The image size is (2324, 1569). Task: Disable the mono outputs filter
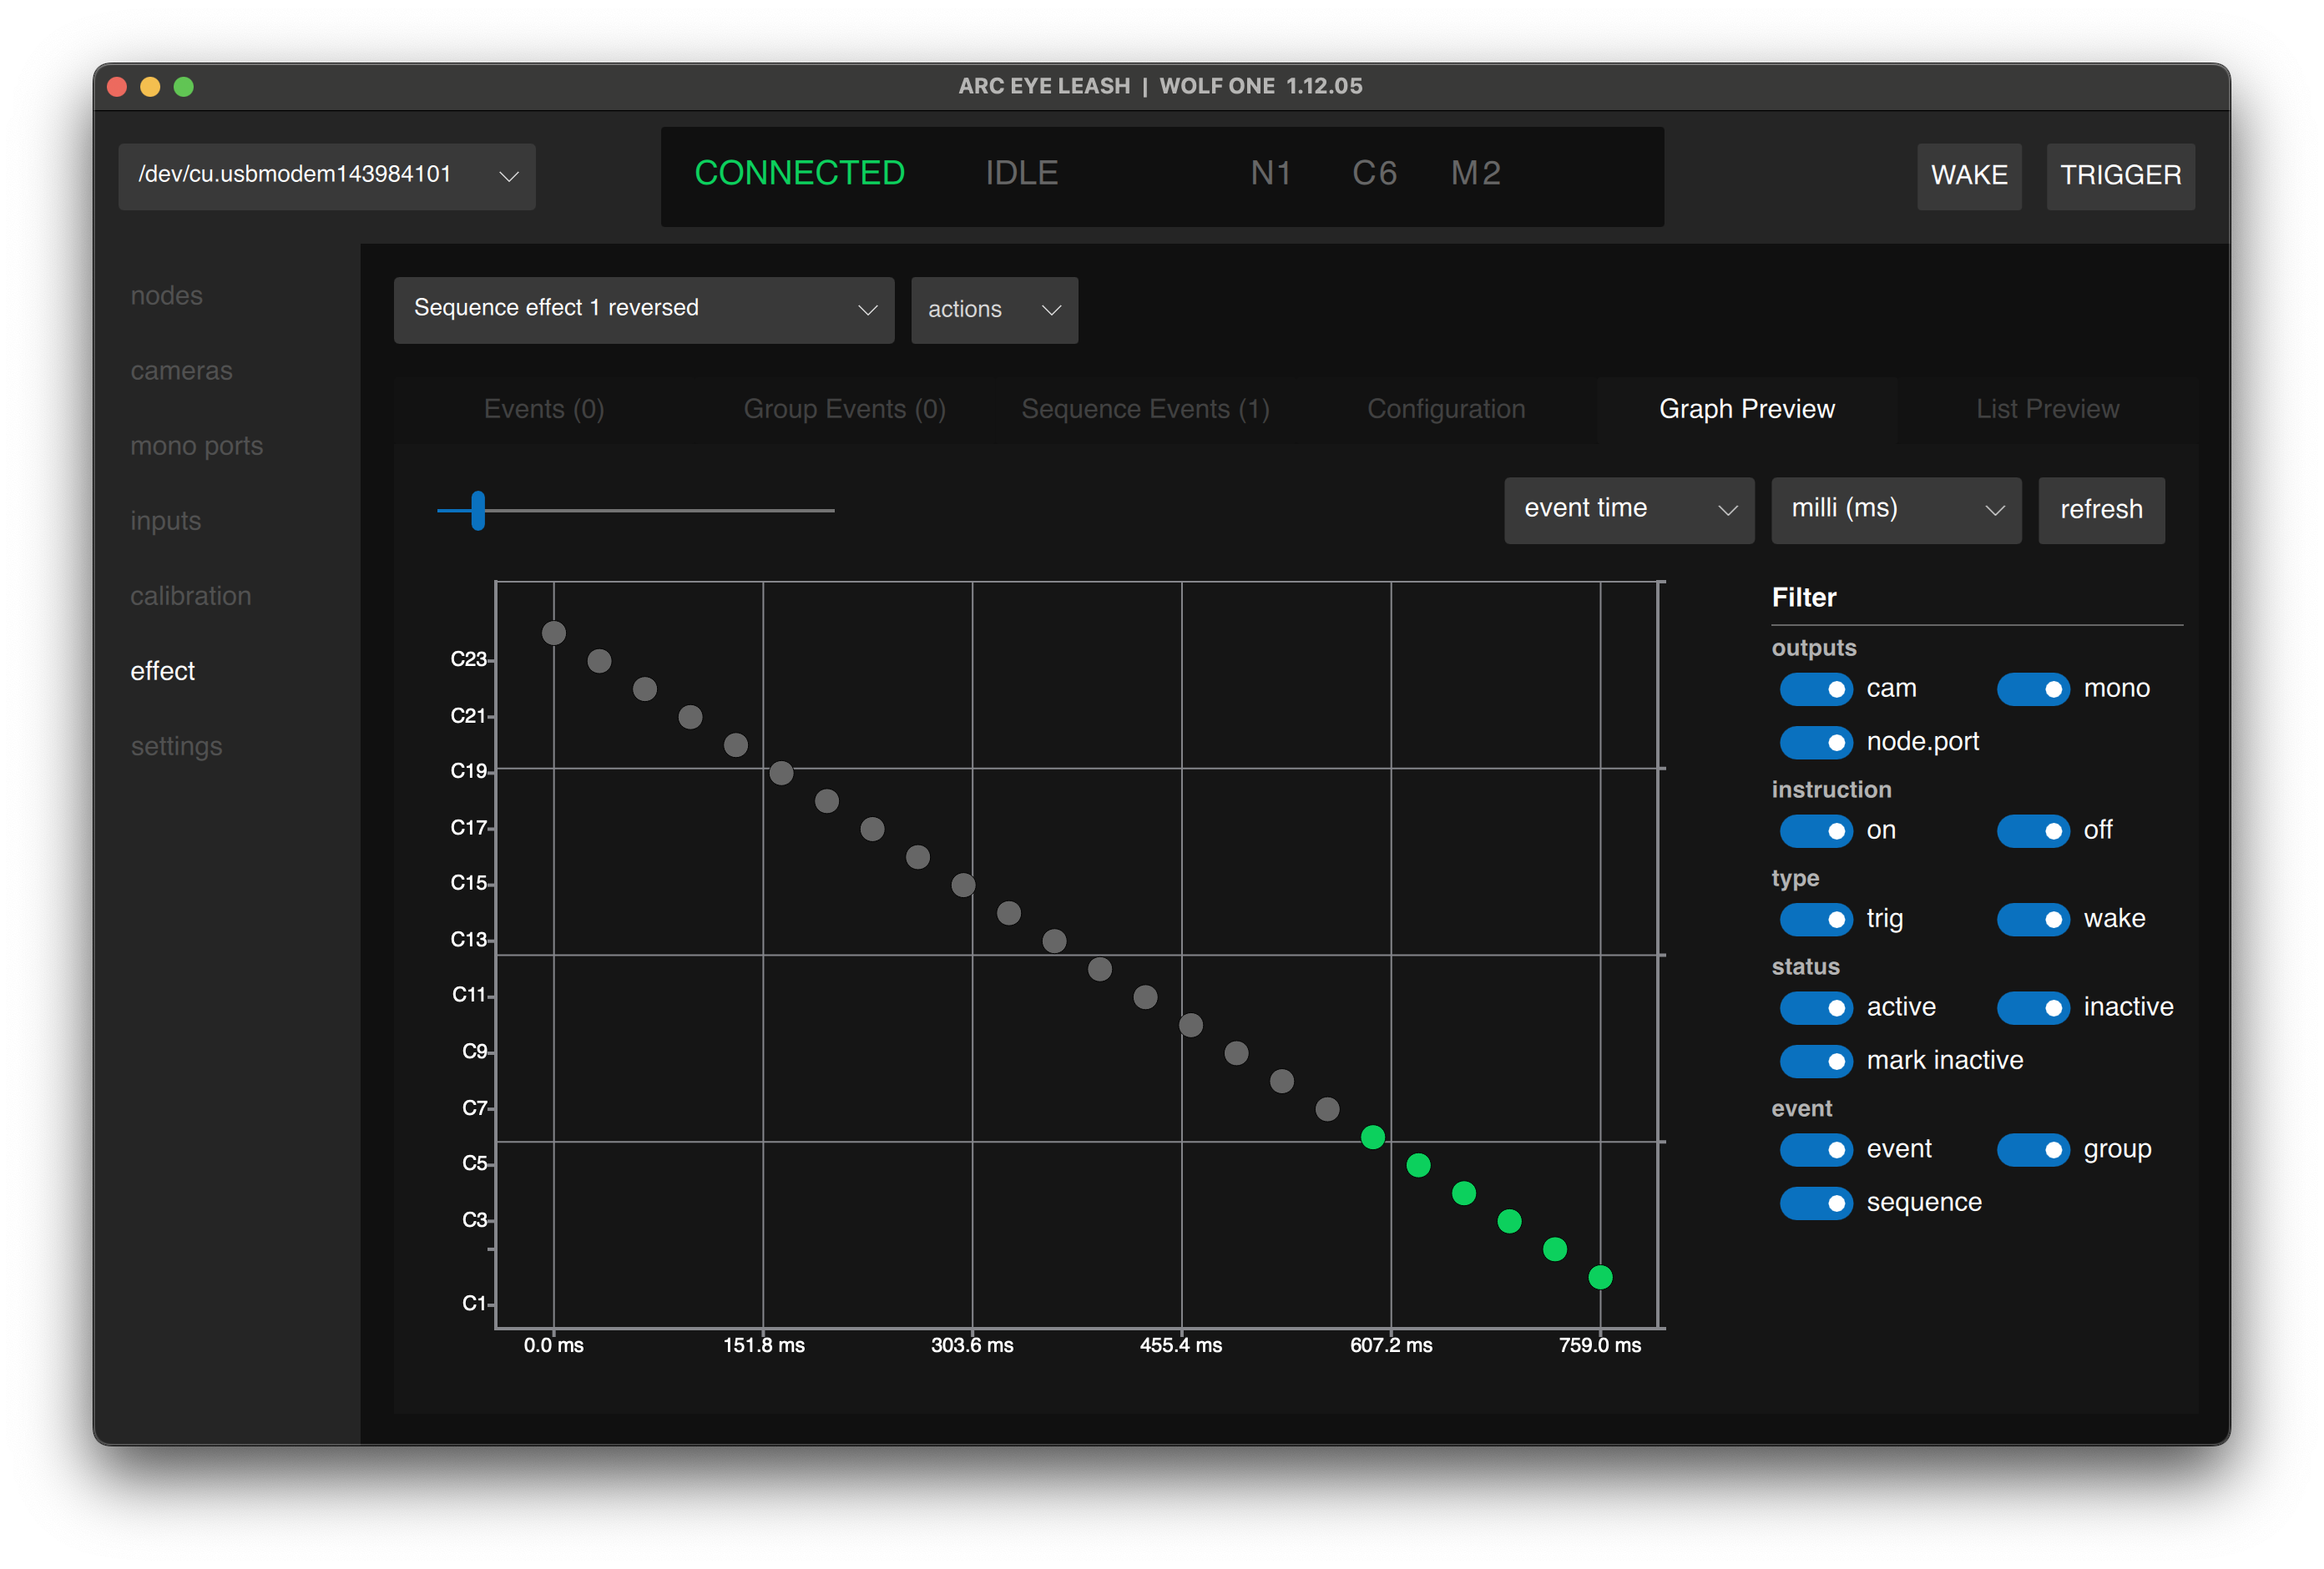pos(2033,689)
